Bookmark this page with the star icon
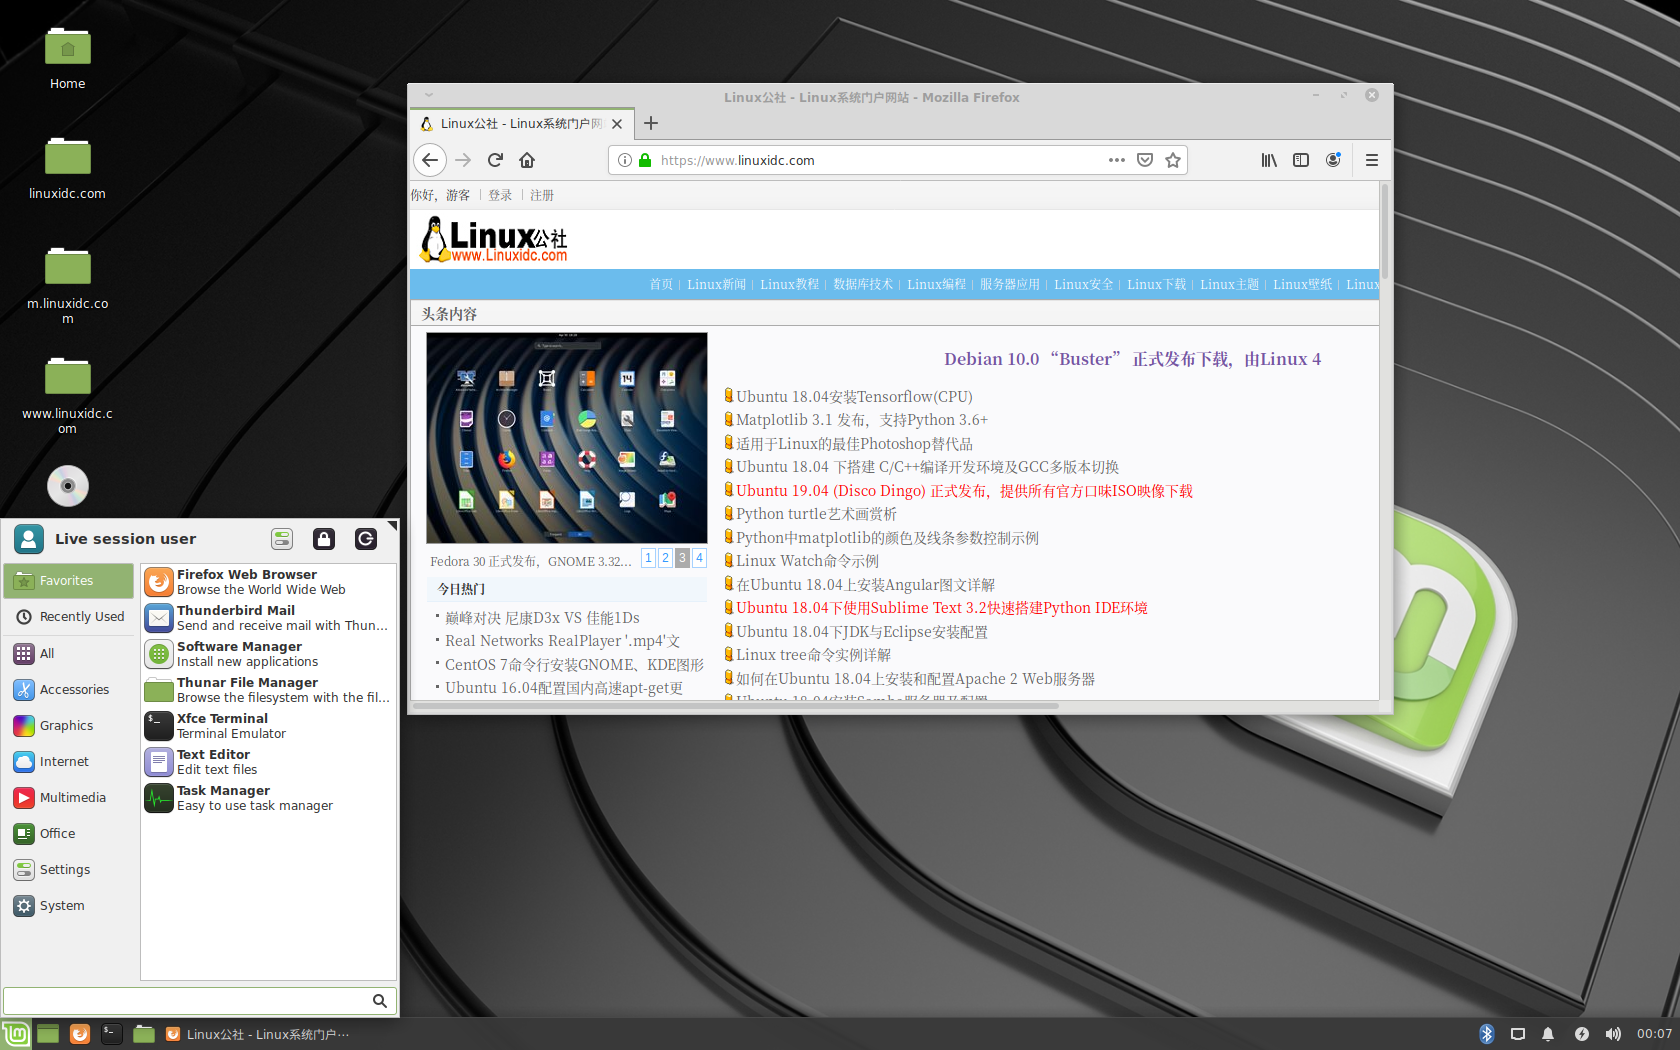 click(x=1172, y=160)
